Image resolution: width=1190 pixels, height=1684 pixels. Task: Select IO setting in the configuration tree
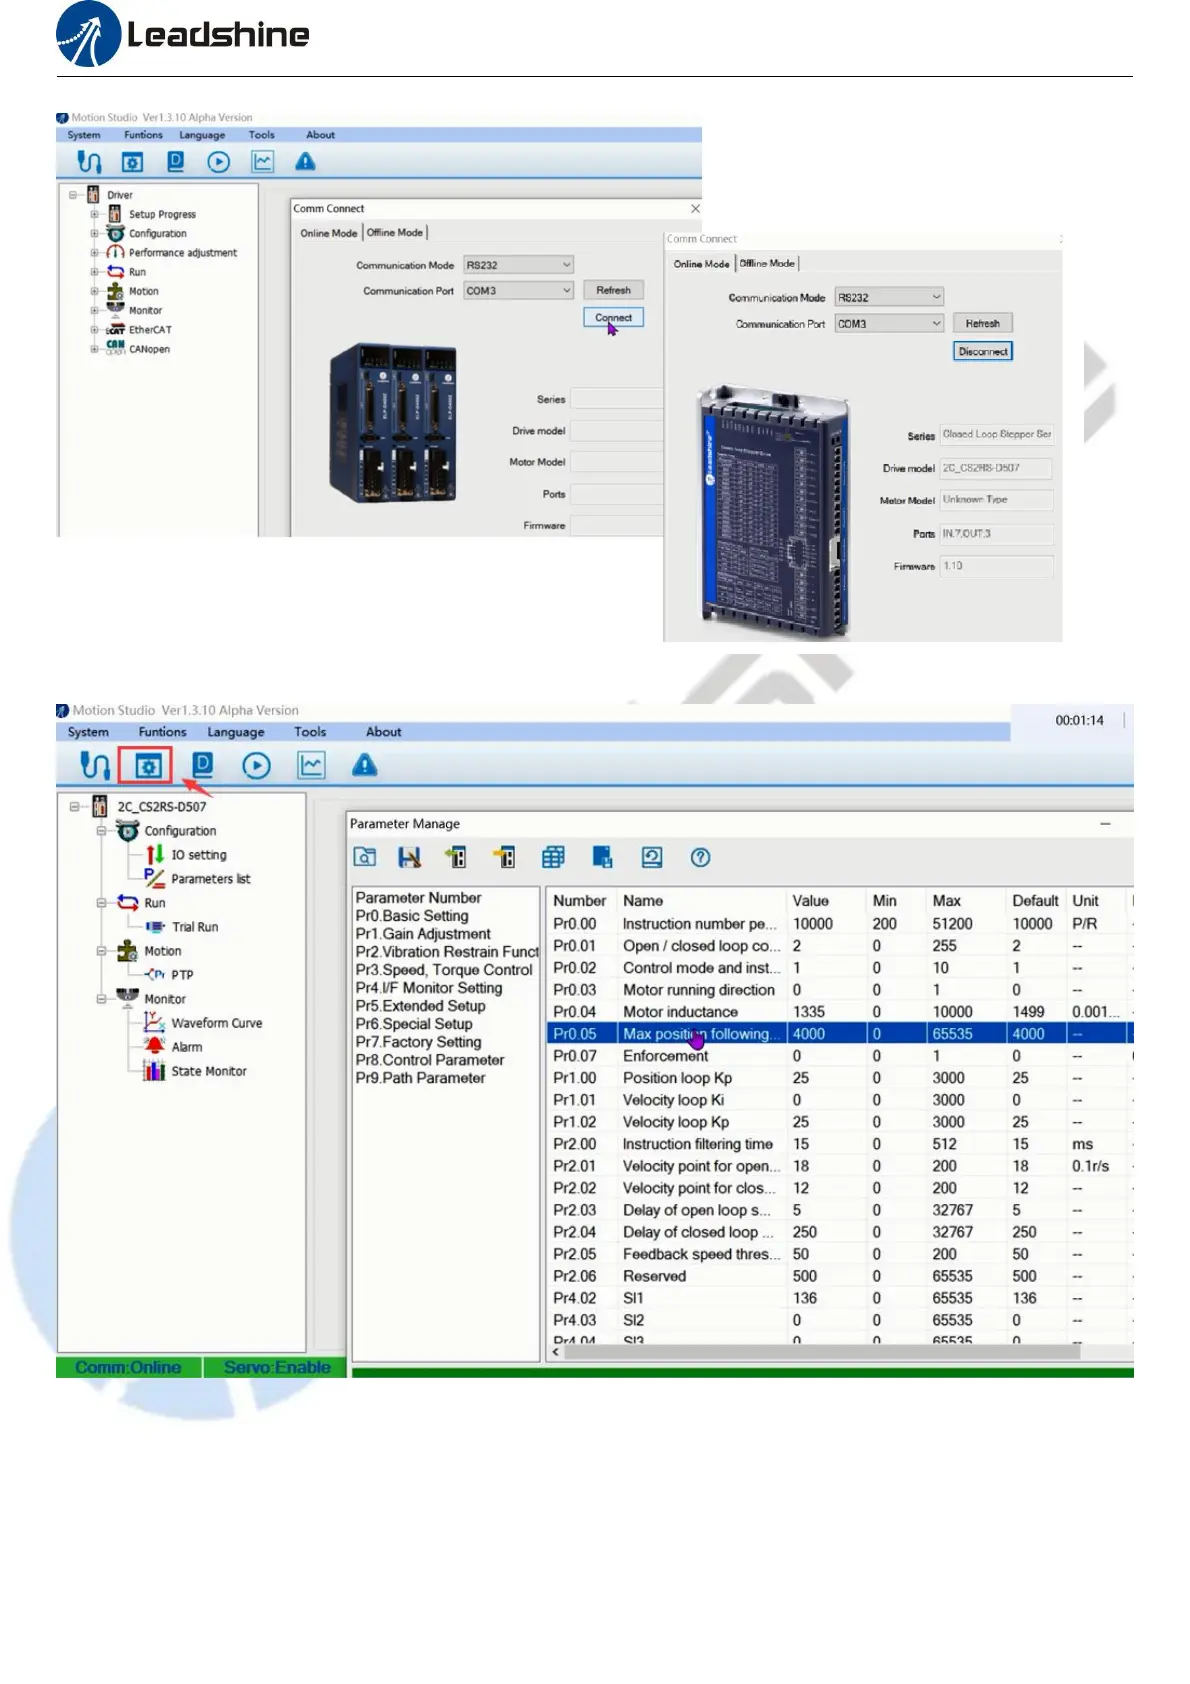pyautogui.click(x=198, y=855)
